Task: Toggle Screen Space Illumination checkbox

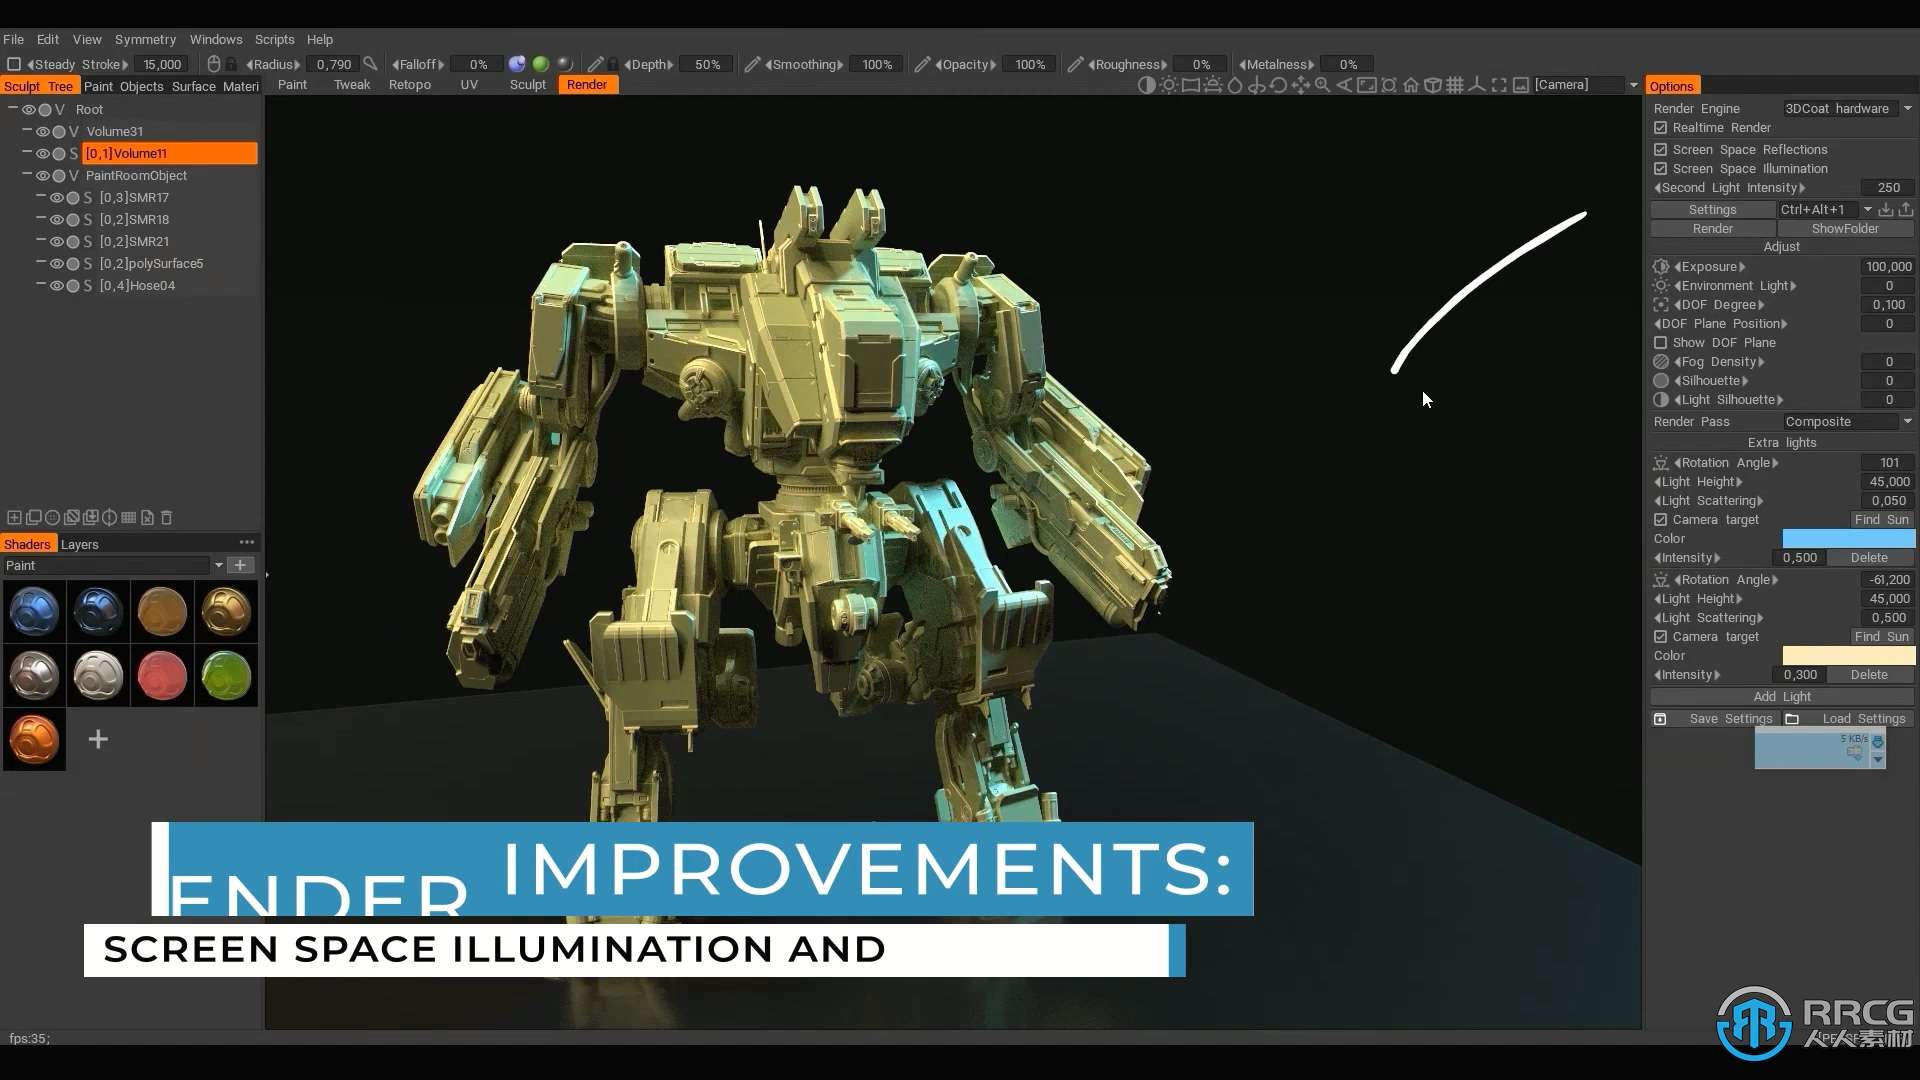Action: coord(1661,170)
